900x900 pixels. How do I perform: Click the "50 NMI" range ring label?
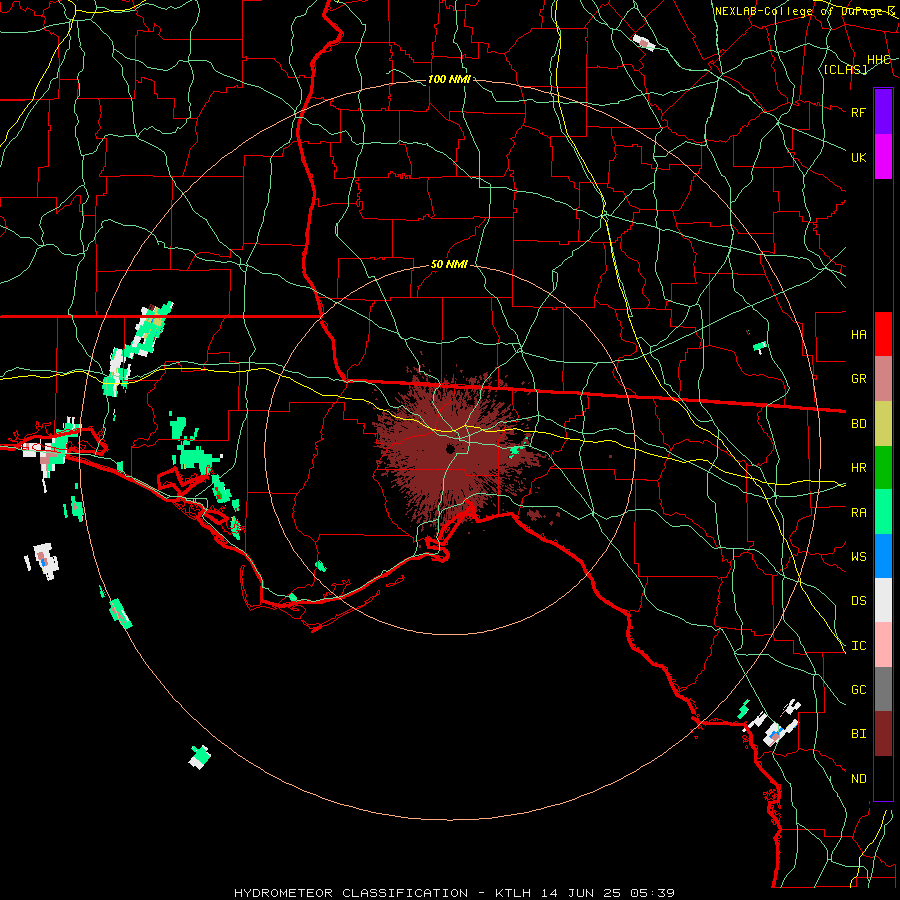(449, 264)
